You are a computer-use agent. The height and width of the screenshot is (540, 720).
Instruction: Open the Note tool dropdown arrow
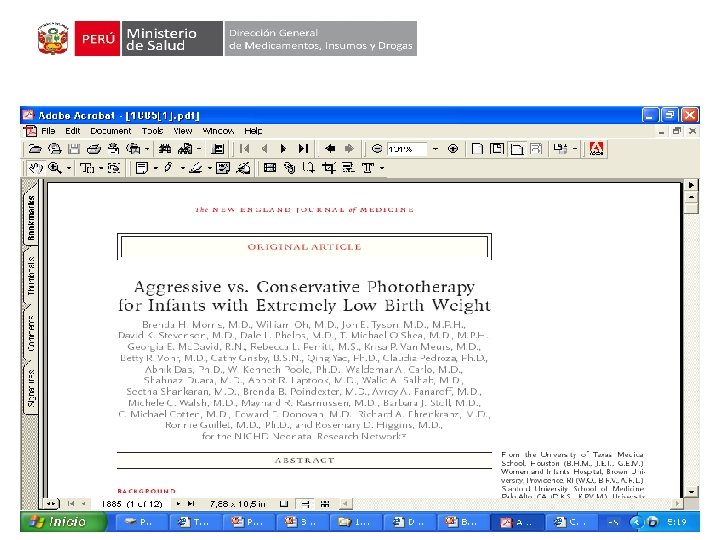pyautogui.click(x=156, y=168)
